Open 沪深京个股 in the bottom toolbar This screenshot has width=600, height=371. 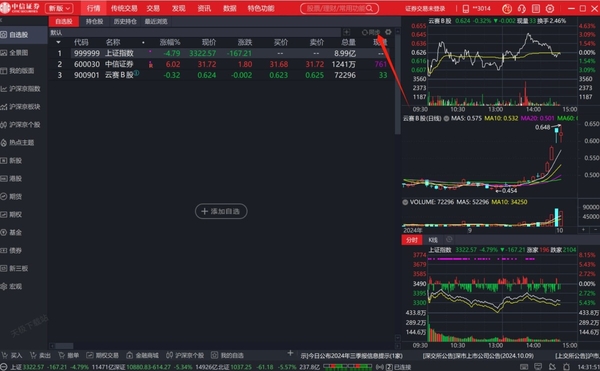coord(185,355)
